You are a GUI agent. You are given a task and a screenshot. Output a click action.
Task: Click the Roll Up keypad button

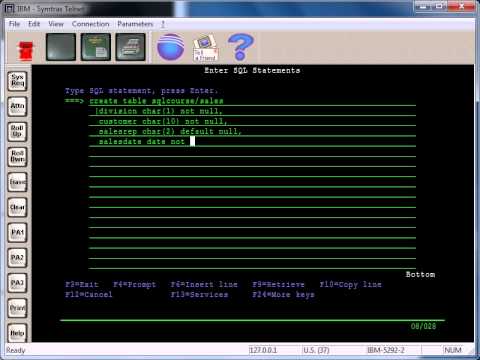tap(17, 132)
